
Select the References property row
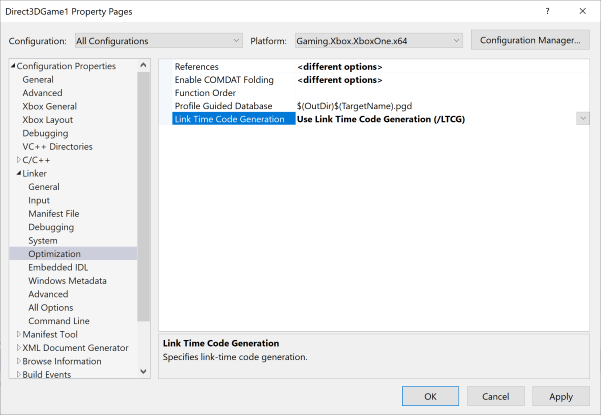coord(196,67)
